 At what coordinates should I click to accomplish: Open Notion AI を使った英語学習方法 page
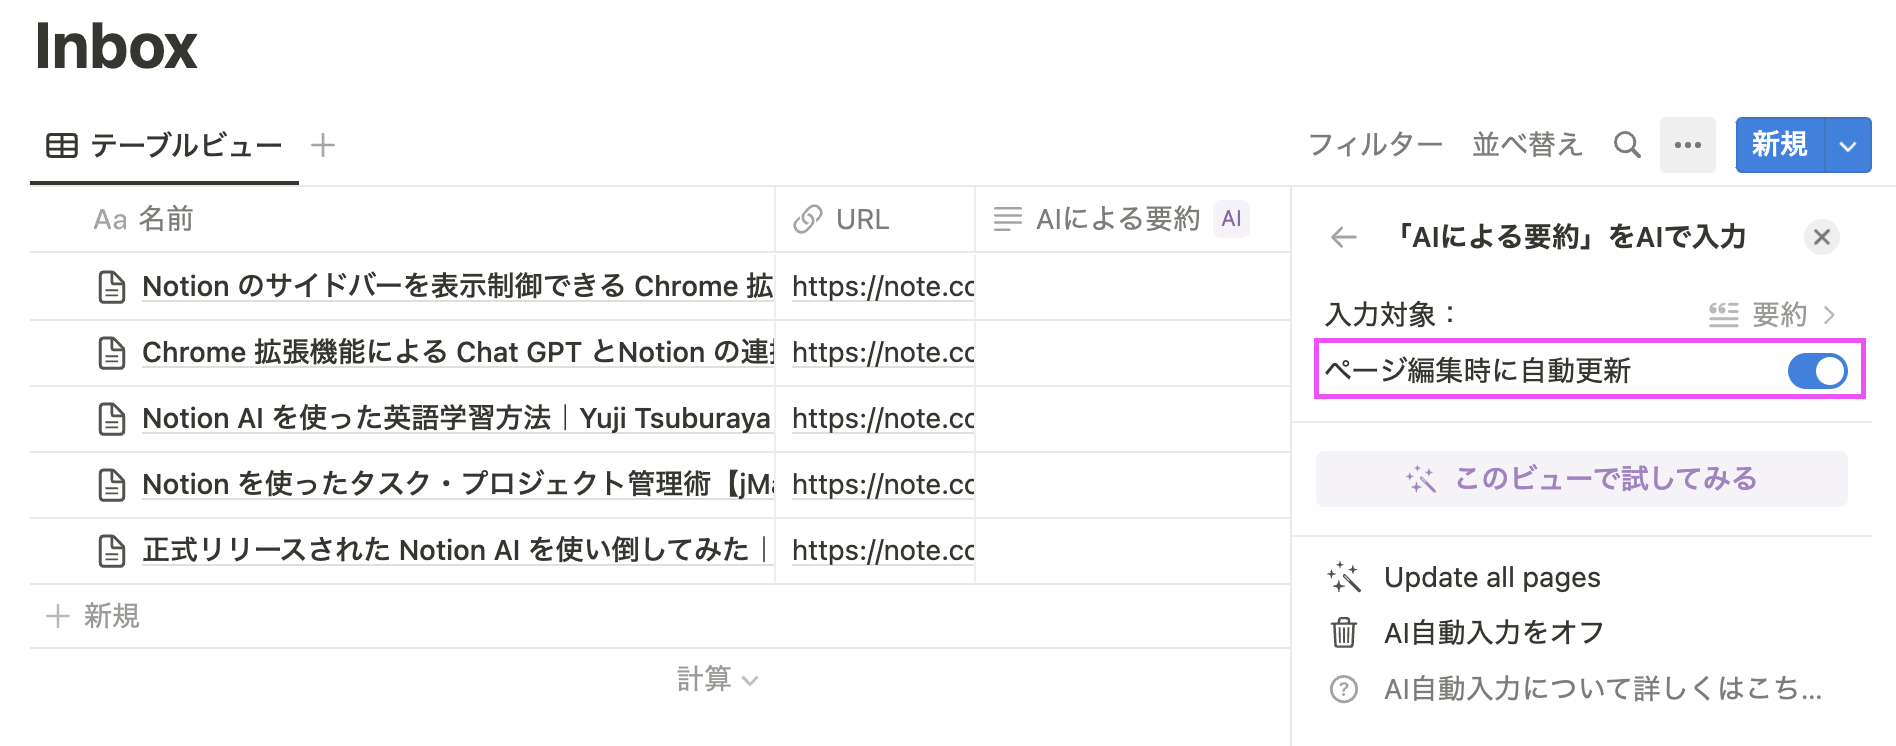point(456,418)
